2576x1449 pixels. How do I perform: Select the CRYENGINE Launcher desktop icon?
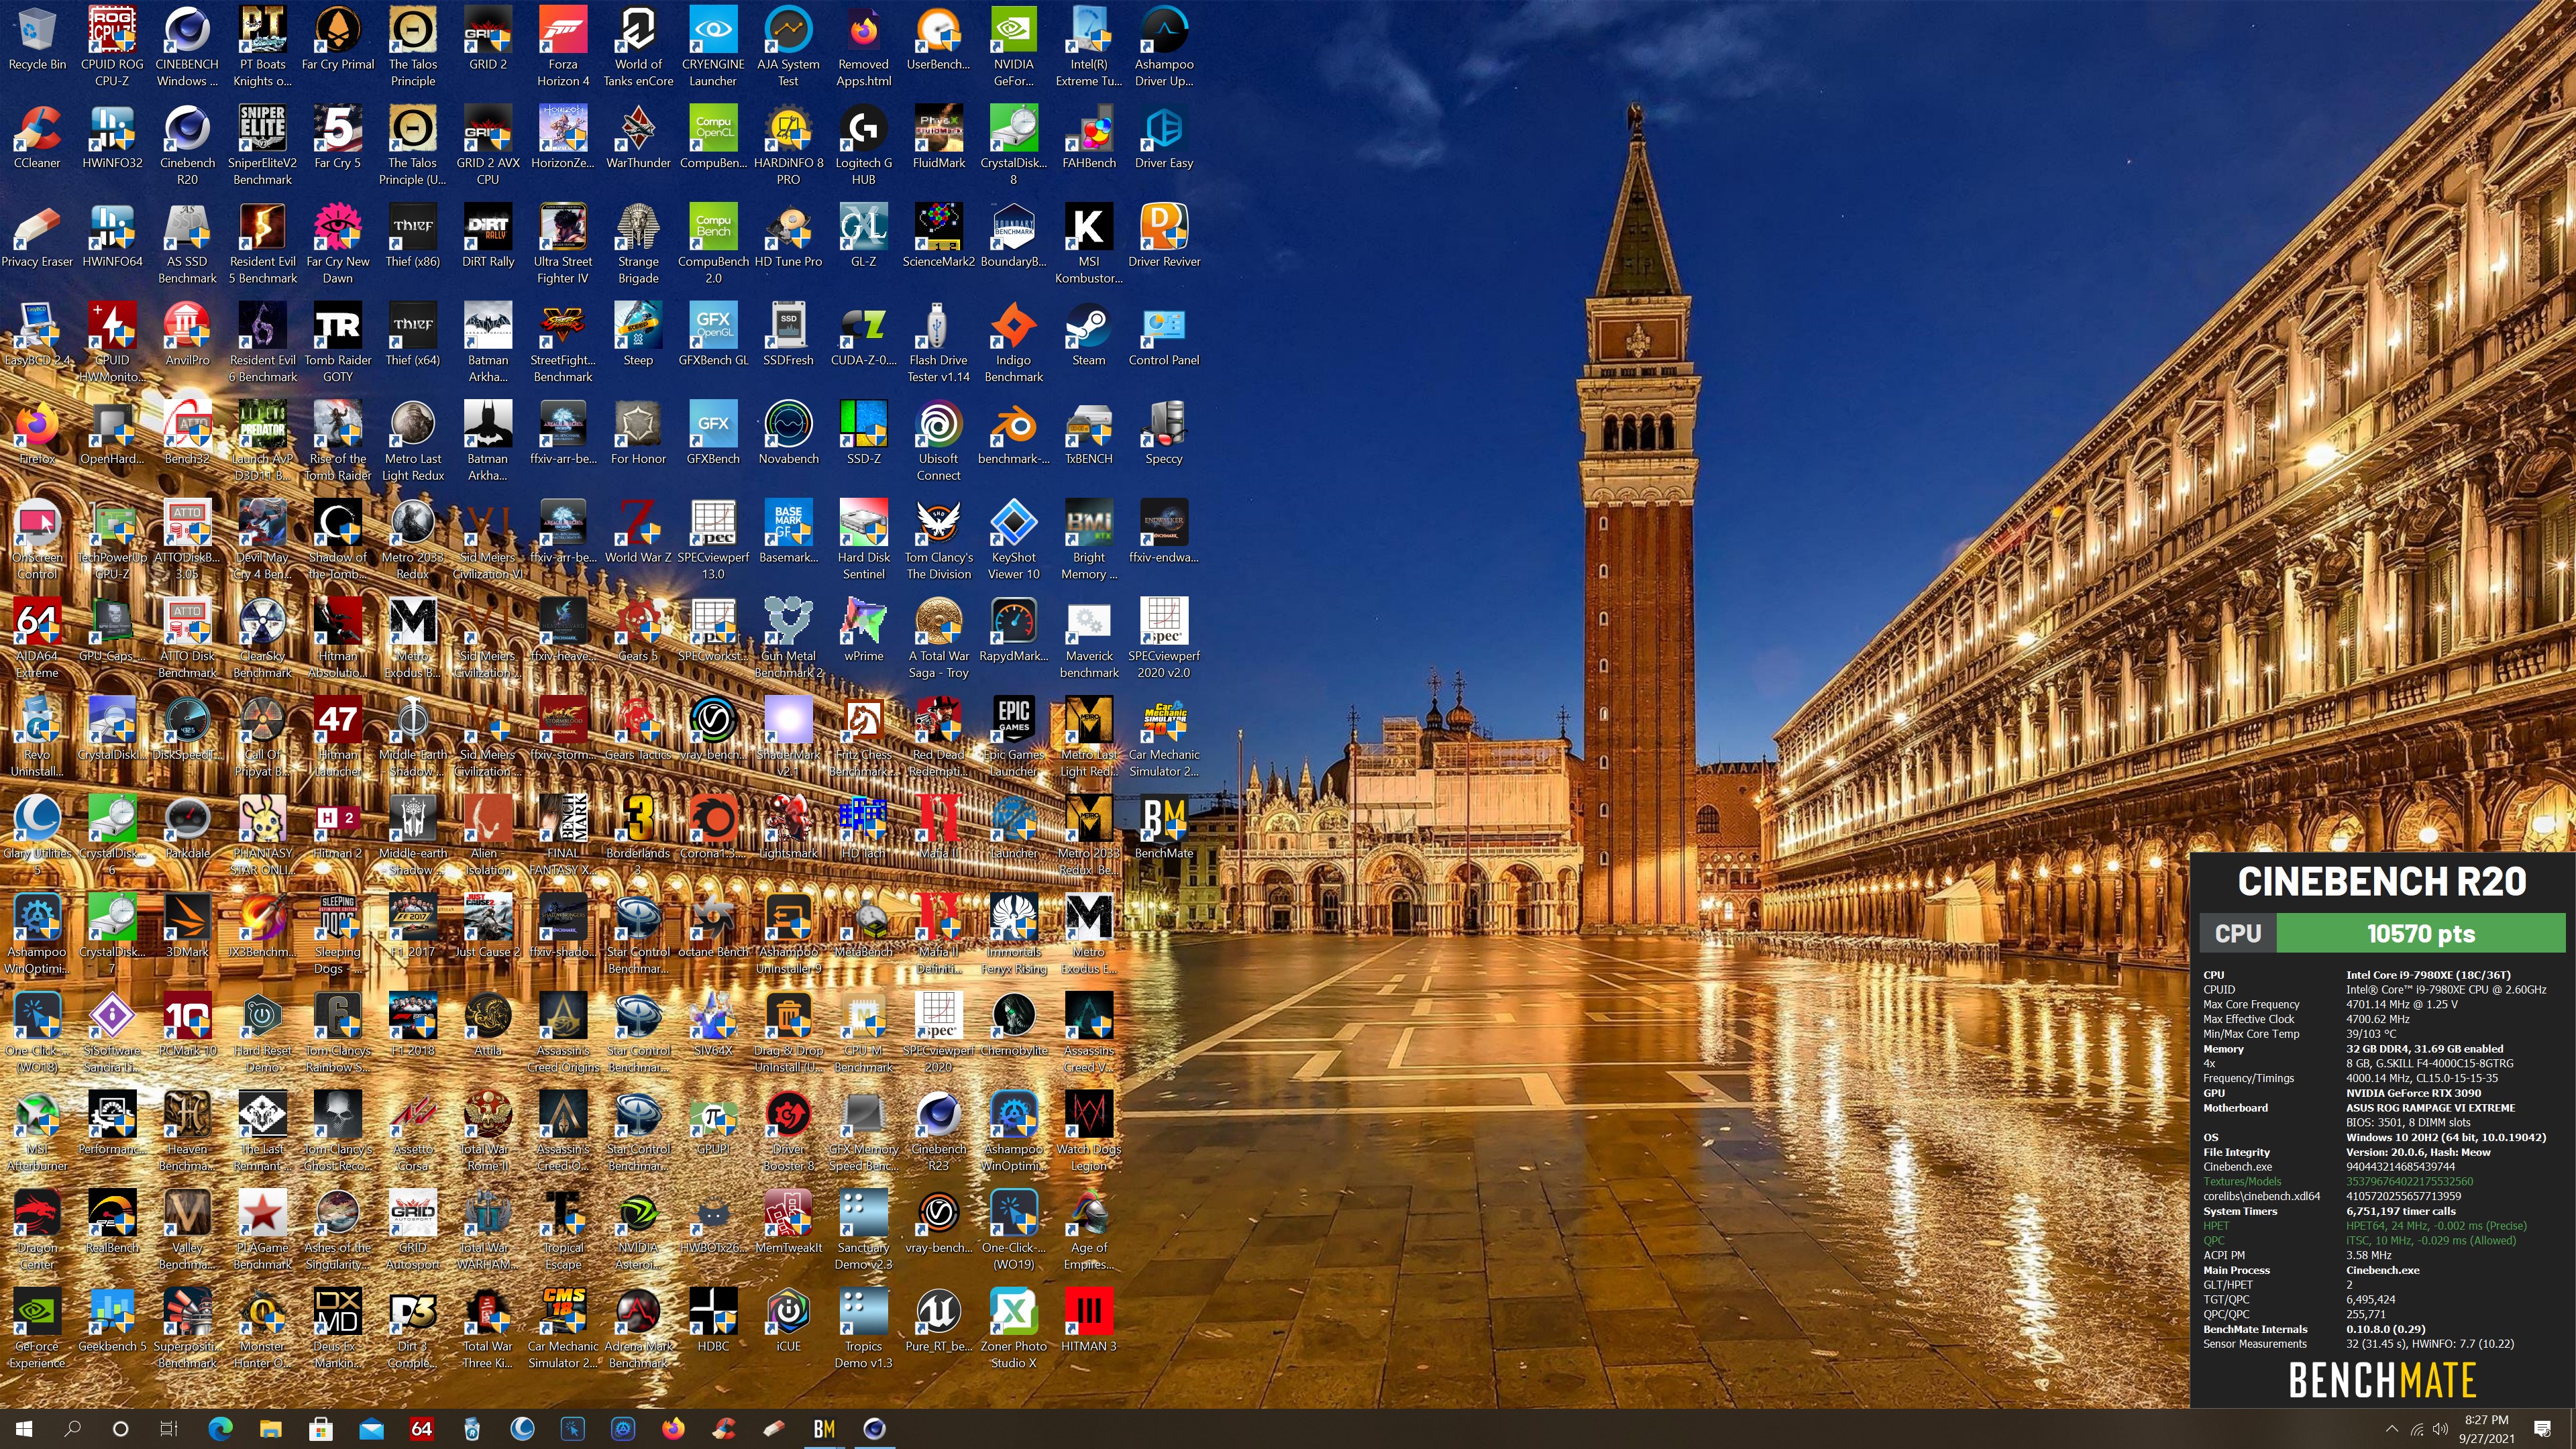pos(713,46)
